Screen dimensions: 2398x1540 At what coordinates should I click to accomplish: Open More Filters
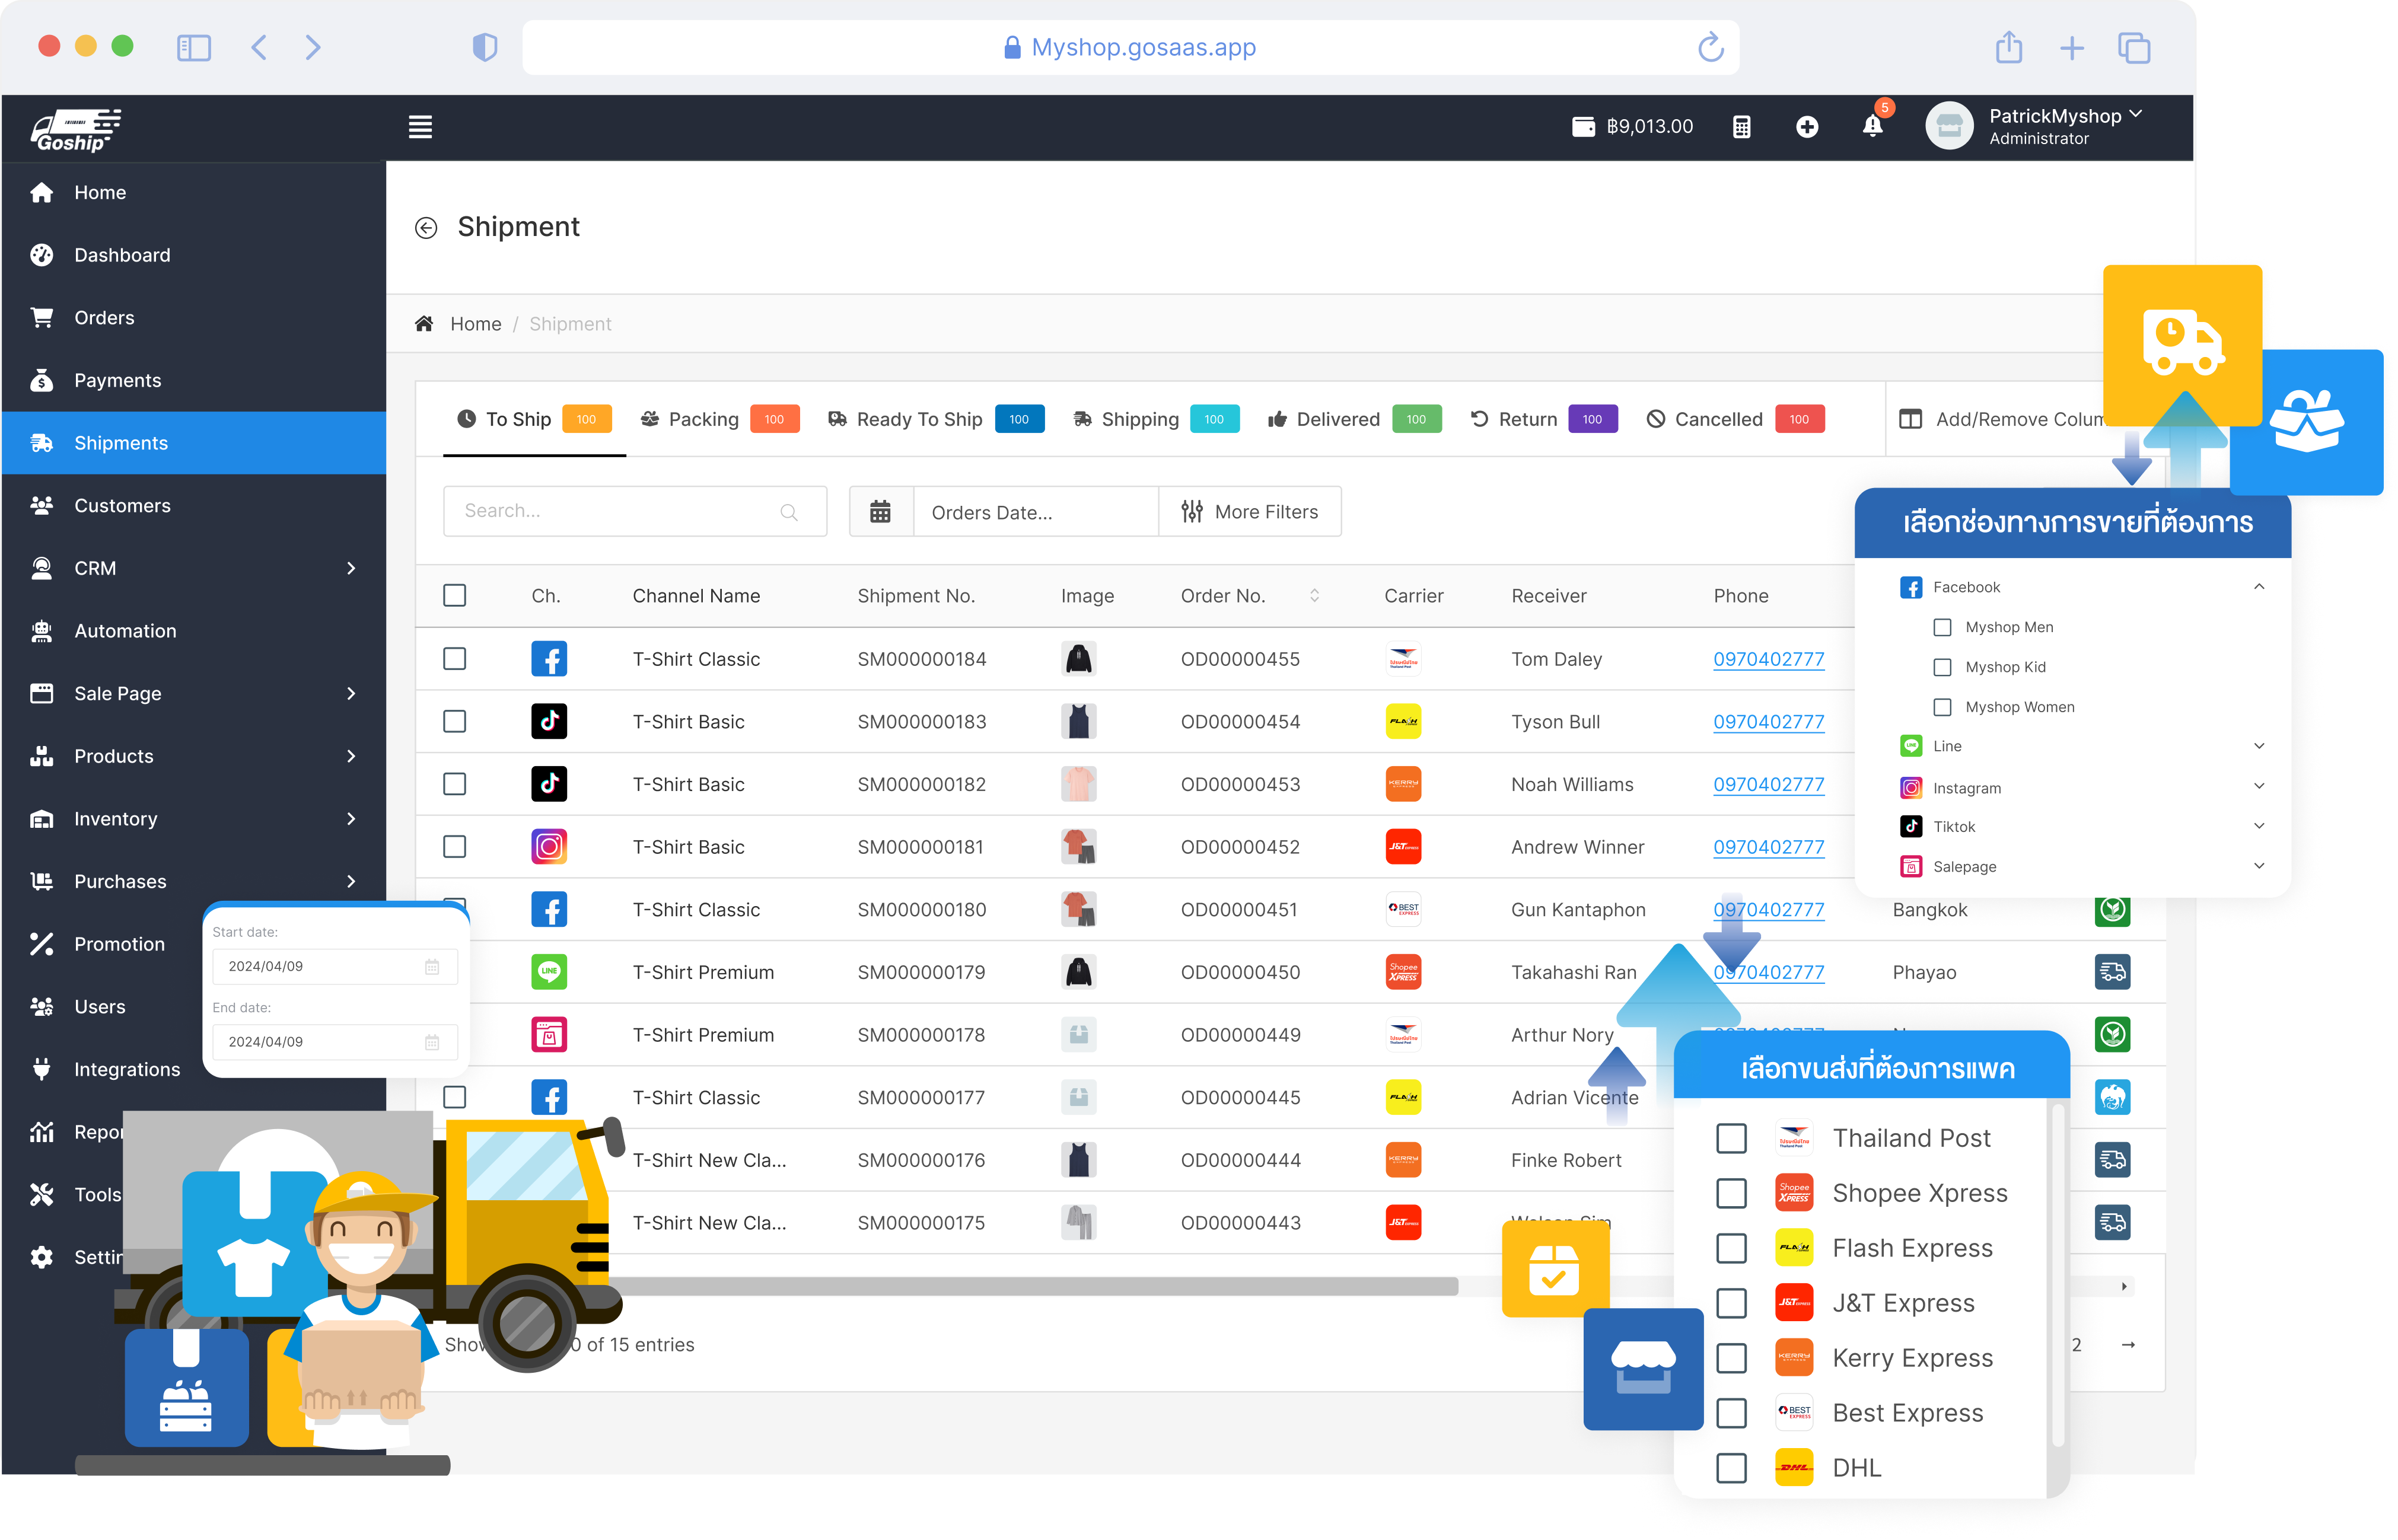[1250, 512]
